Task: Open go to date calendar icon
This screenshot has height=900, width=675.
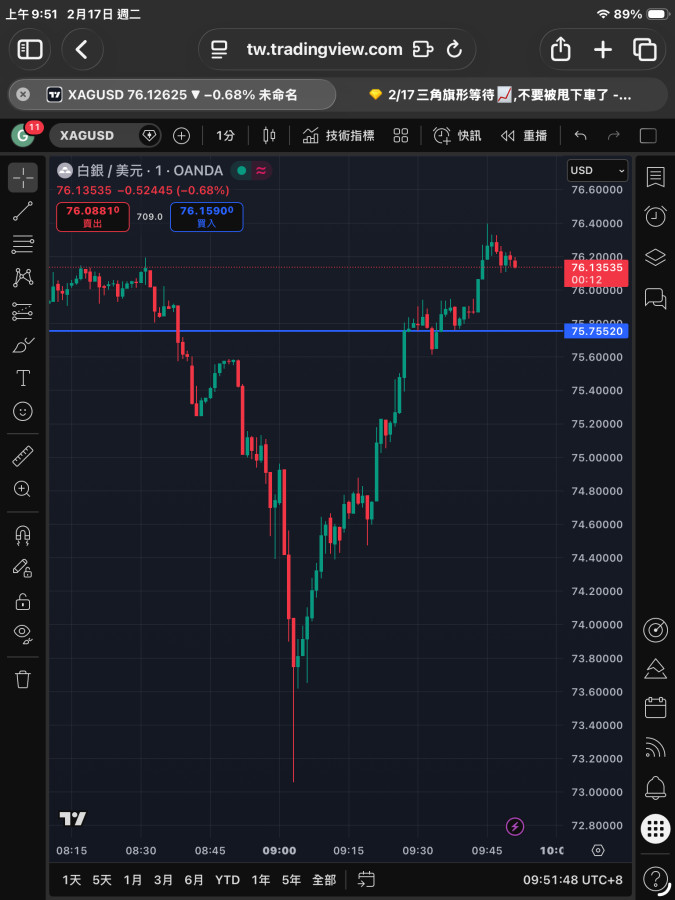Action: pos(366,879)
